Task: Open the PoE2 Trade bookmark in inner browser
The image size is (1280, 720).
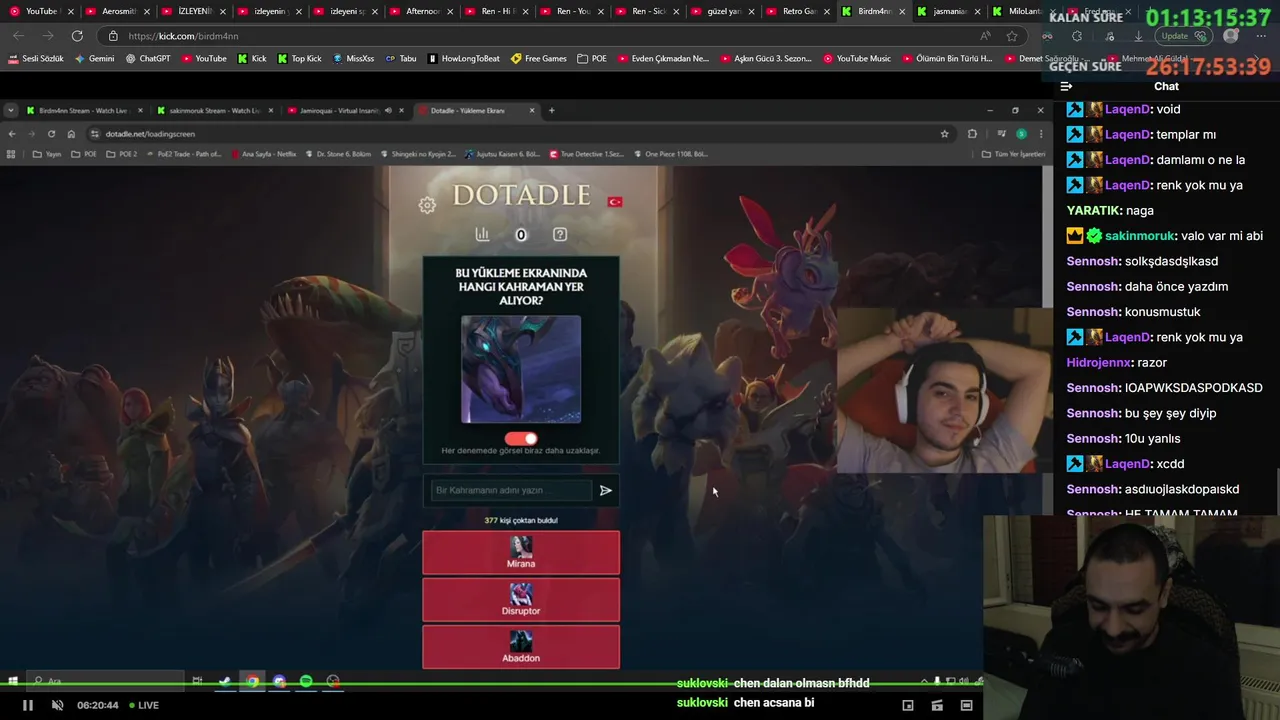Action: (x=185, y=154)
